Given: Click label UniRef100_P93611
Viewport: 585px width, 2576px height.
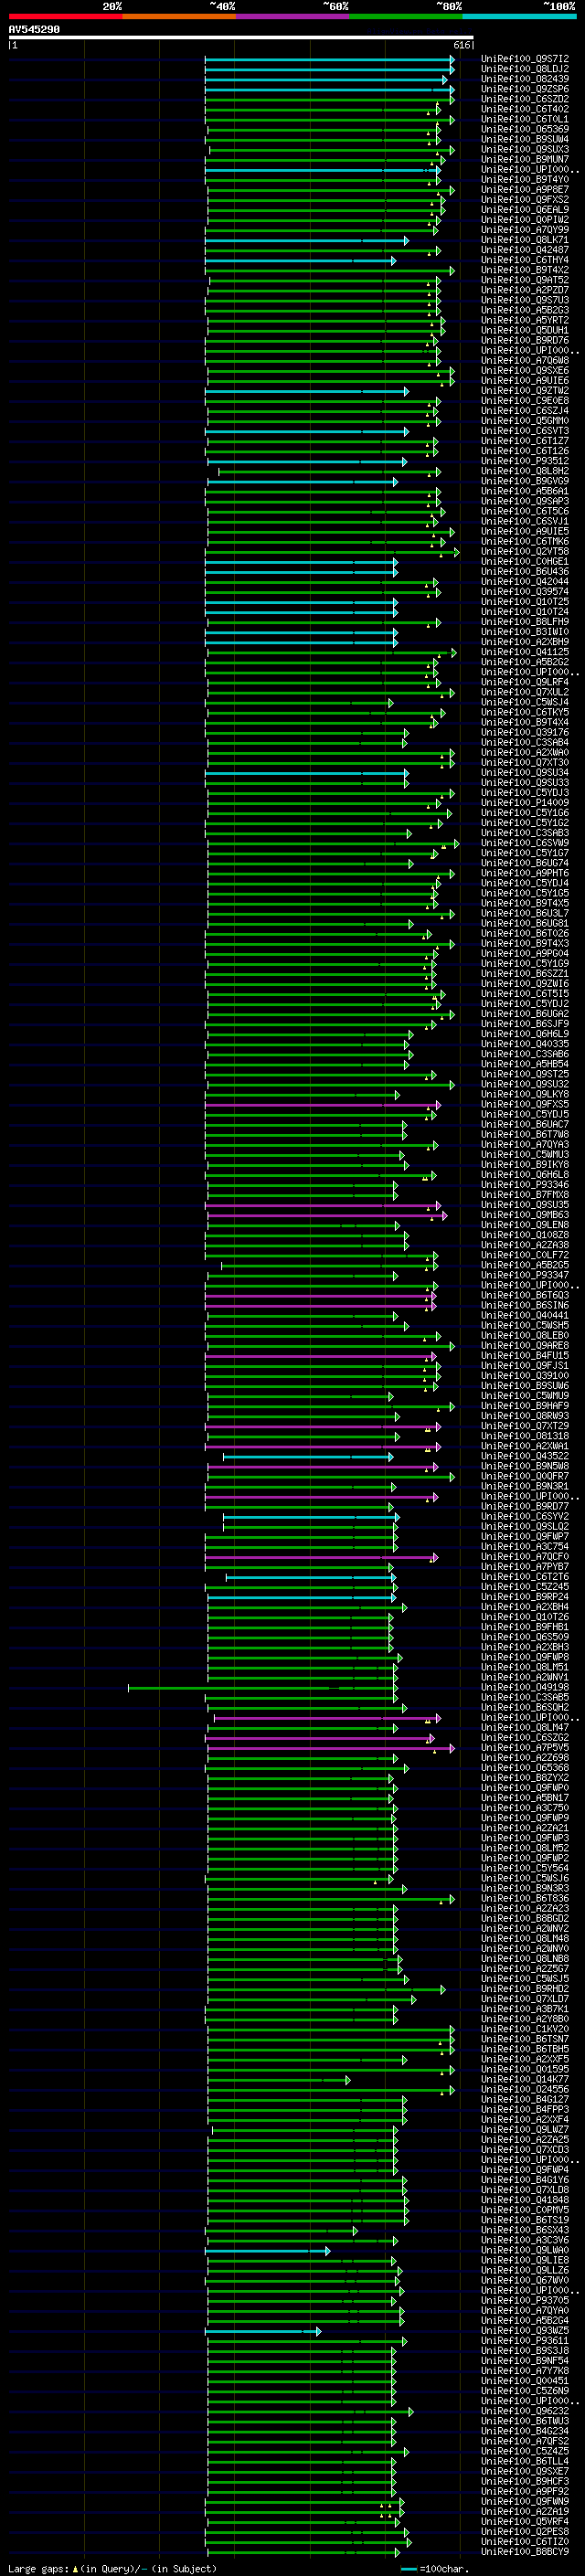Looking at the screenshot, I should [x=525, y=2340].
